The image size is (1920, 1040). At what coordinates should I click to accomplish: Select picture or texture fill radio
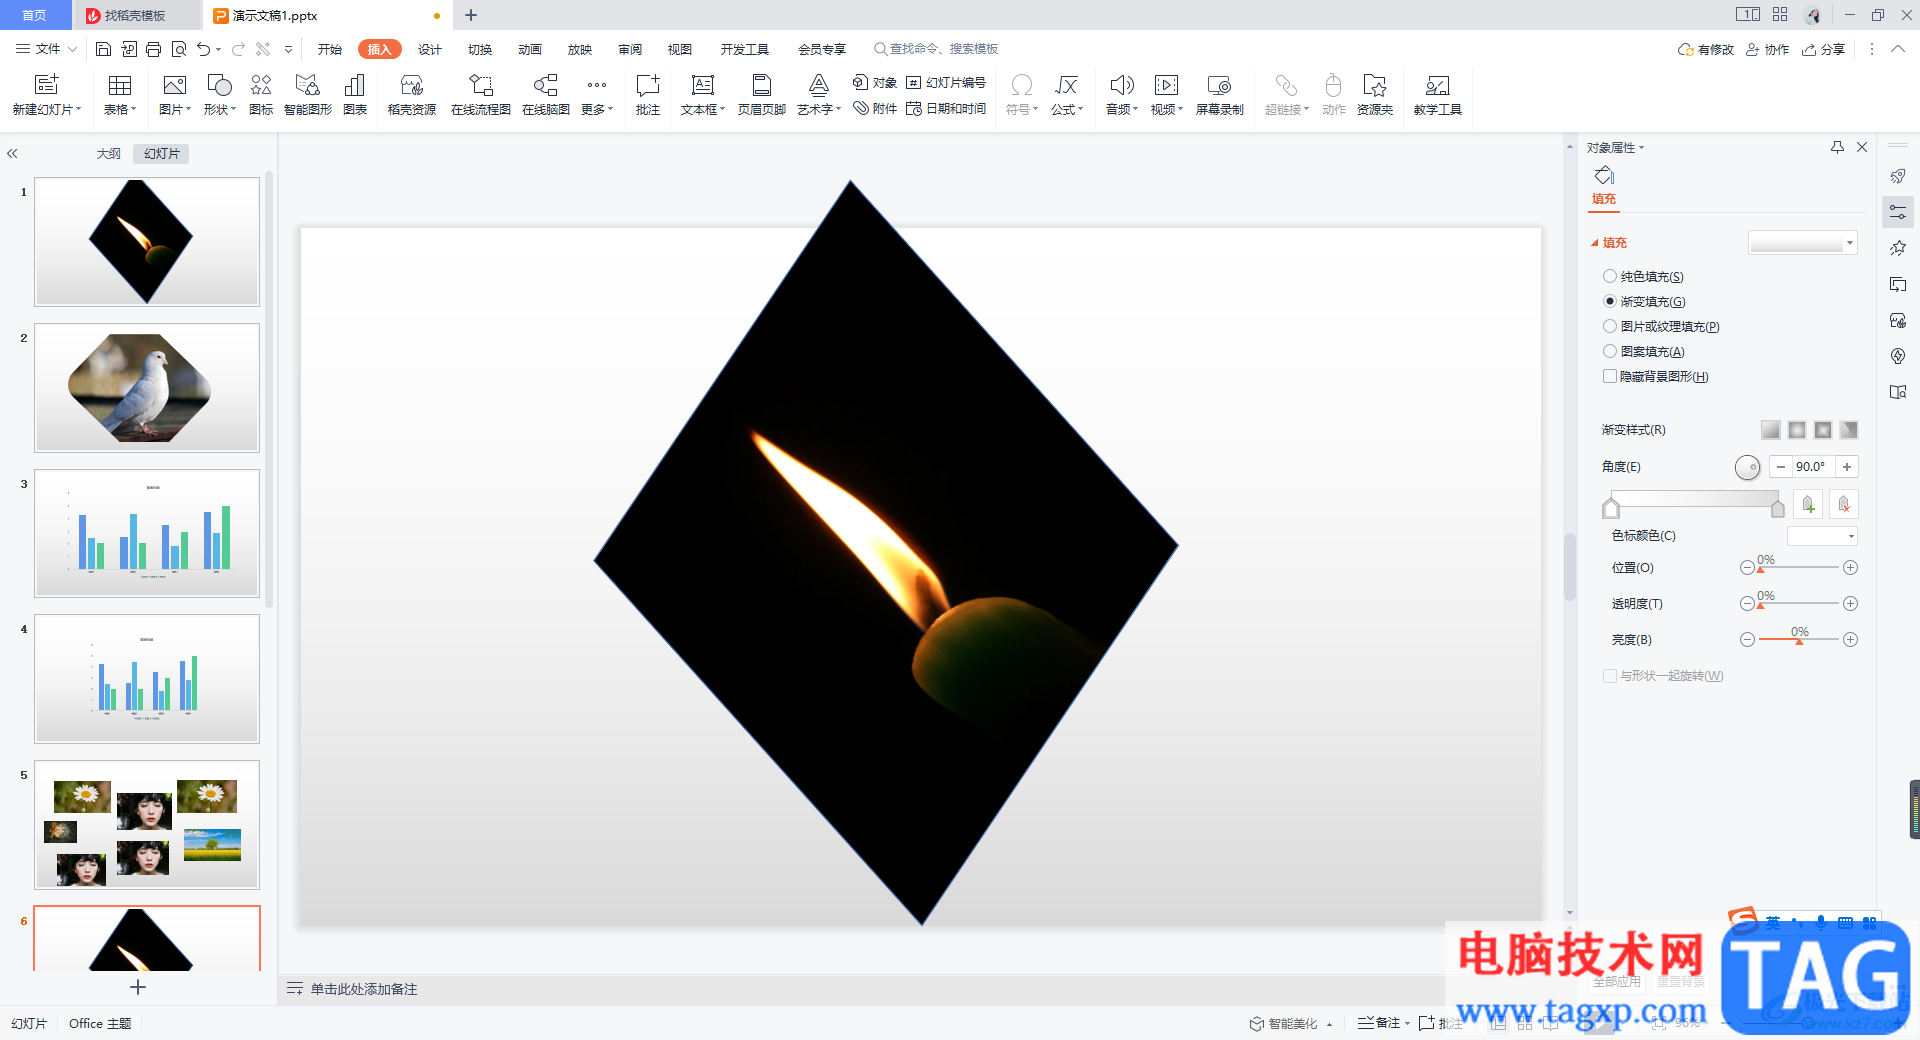(1610, 326)
